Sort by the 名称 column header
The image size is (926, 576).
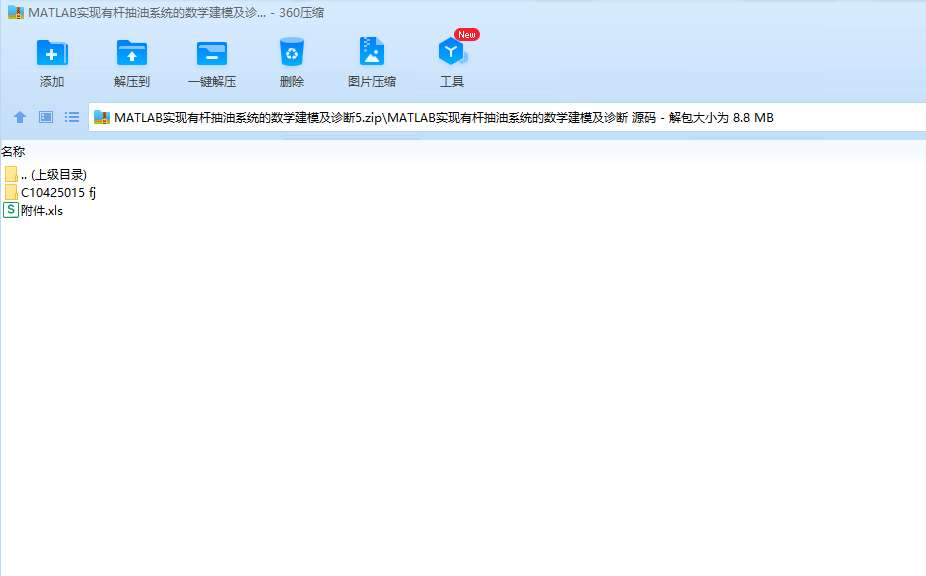(13, 152)
